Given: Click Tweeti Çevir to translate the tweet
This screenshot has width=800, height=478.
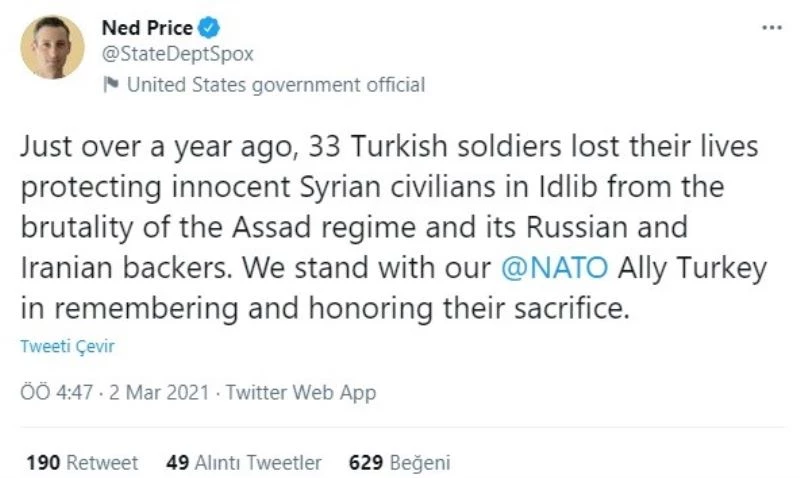Looking at the screenshot, I should pyautogui.click(x=65, y=346).
